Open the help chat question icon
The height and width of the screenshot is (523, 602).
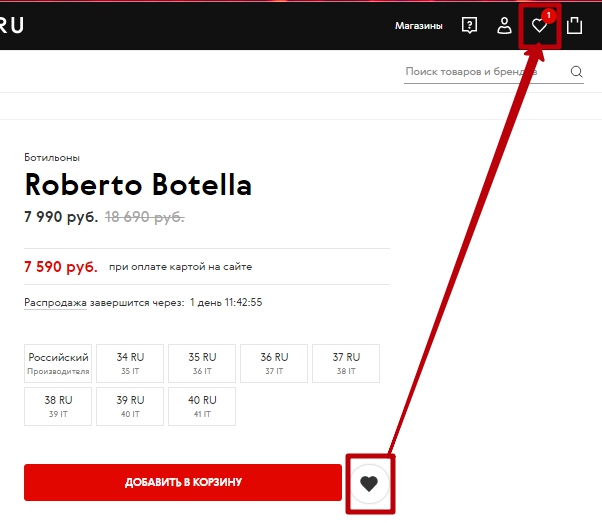tap(469, 26)
